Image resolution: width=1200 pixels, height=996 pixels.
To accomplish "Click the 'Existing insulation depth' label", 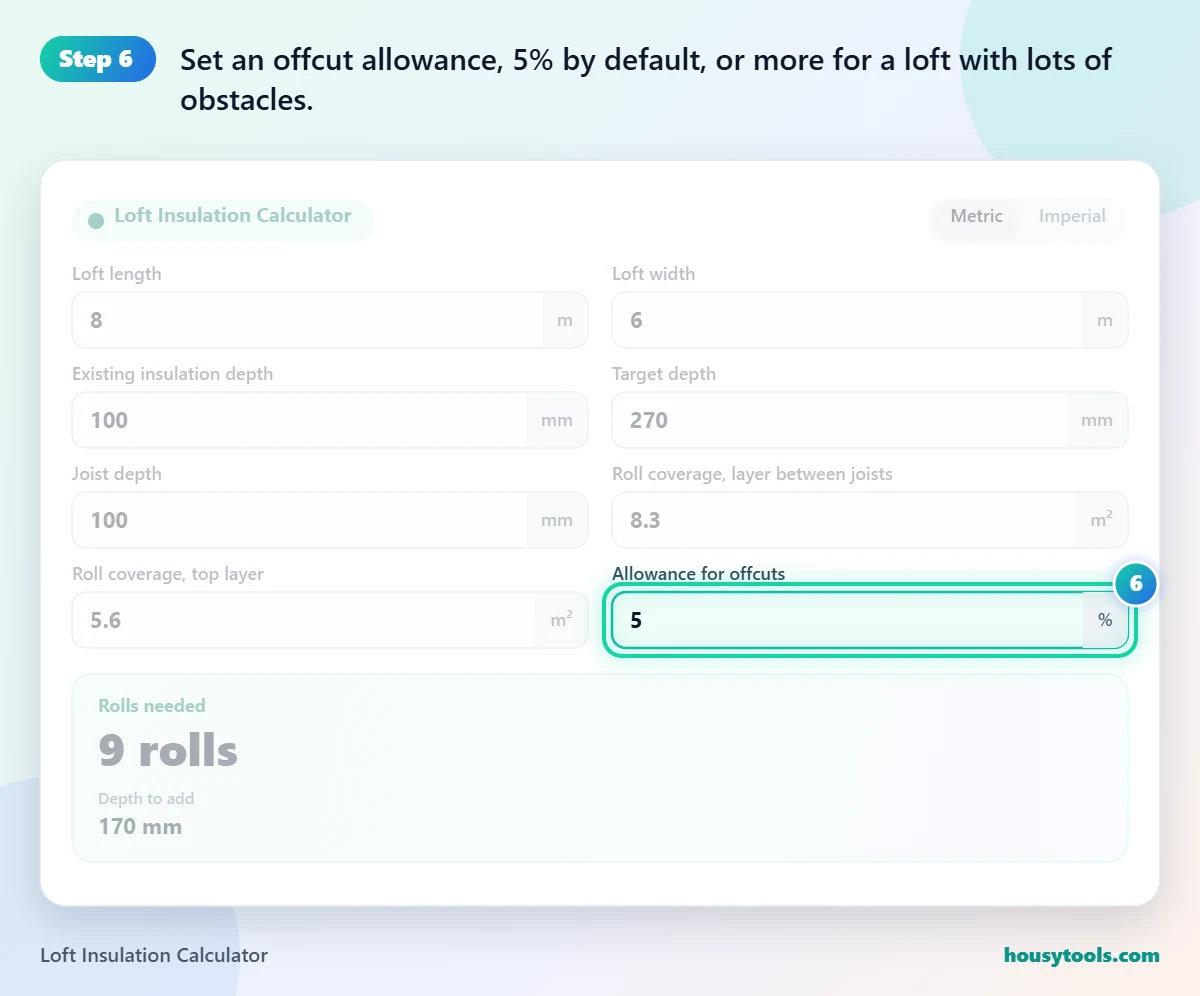I will 173,374.
